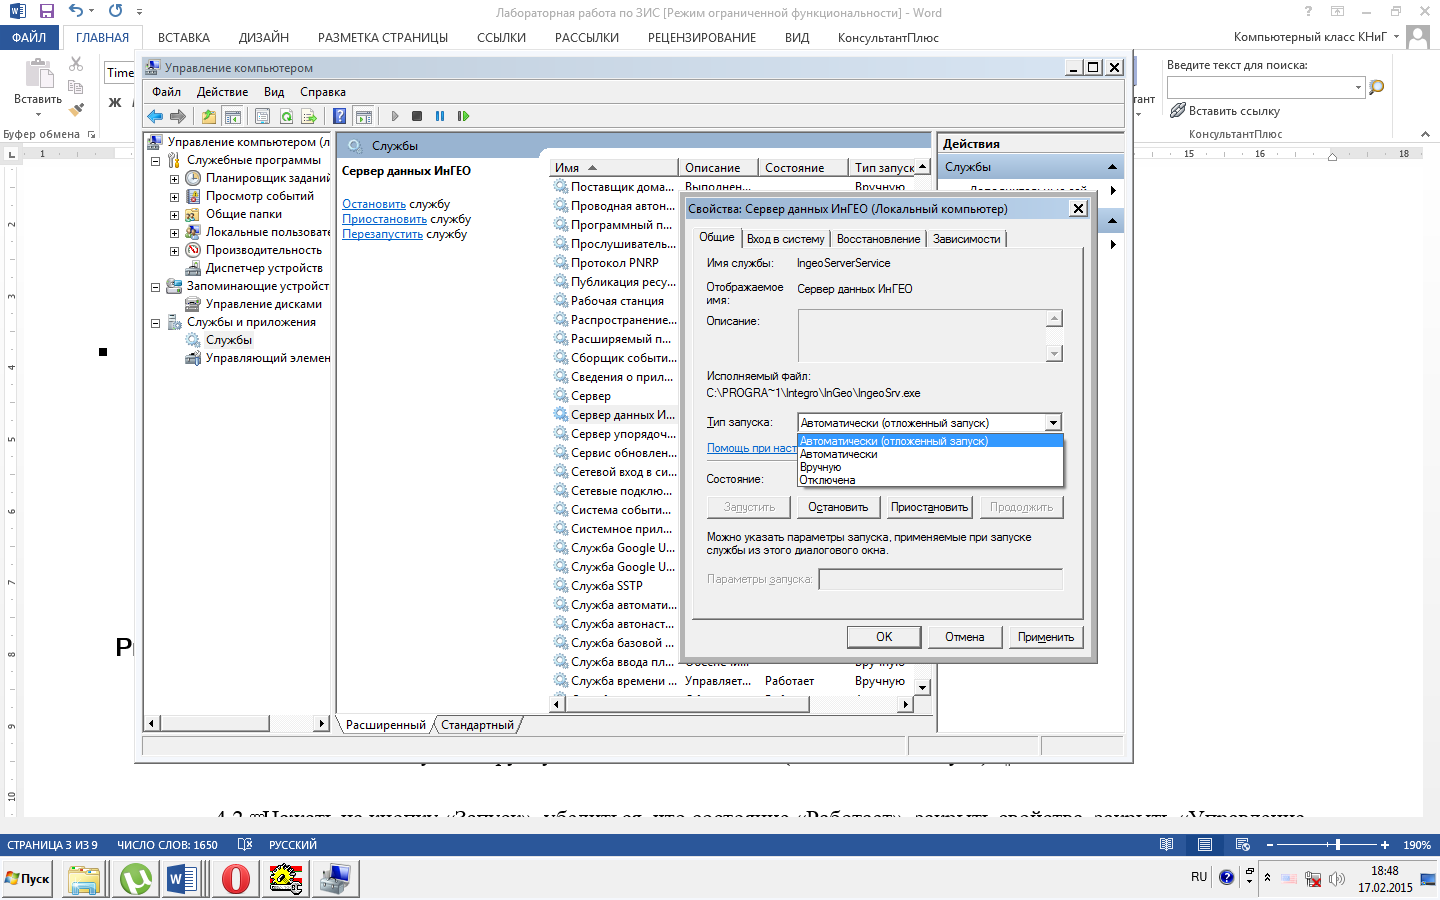Click the zoom out minus button
Image resolution: width=1440 pixels, height=900 pixels.
point(1270,845)
